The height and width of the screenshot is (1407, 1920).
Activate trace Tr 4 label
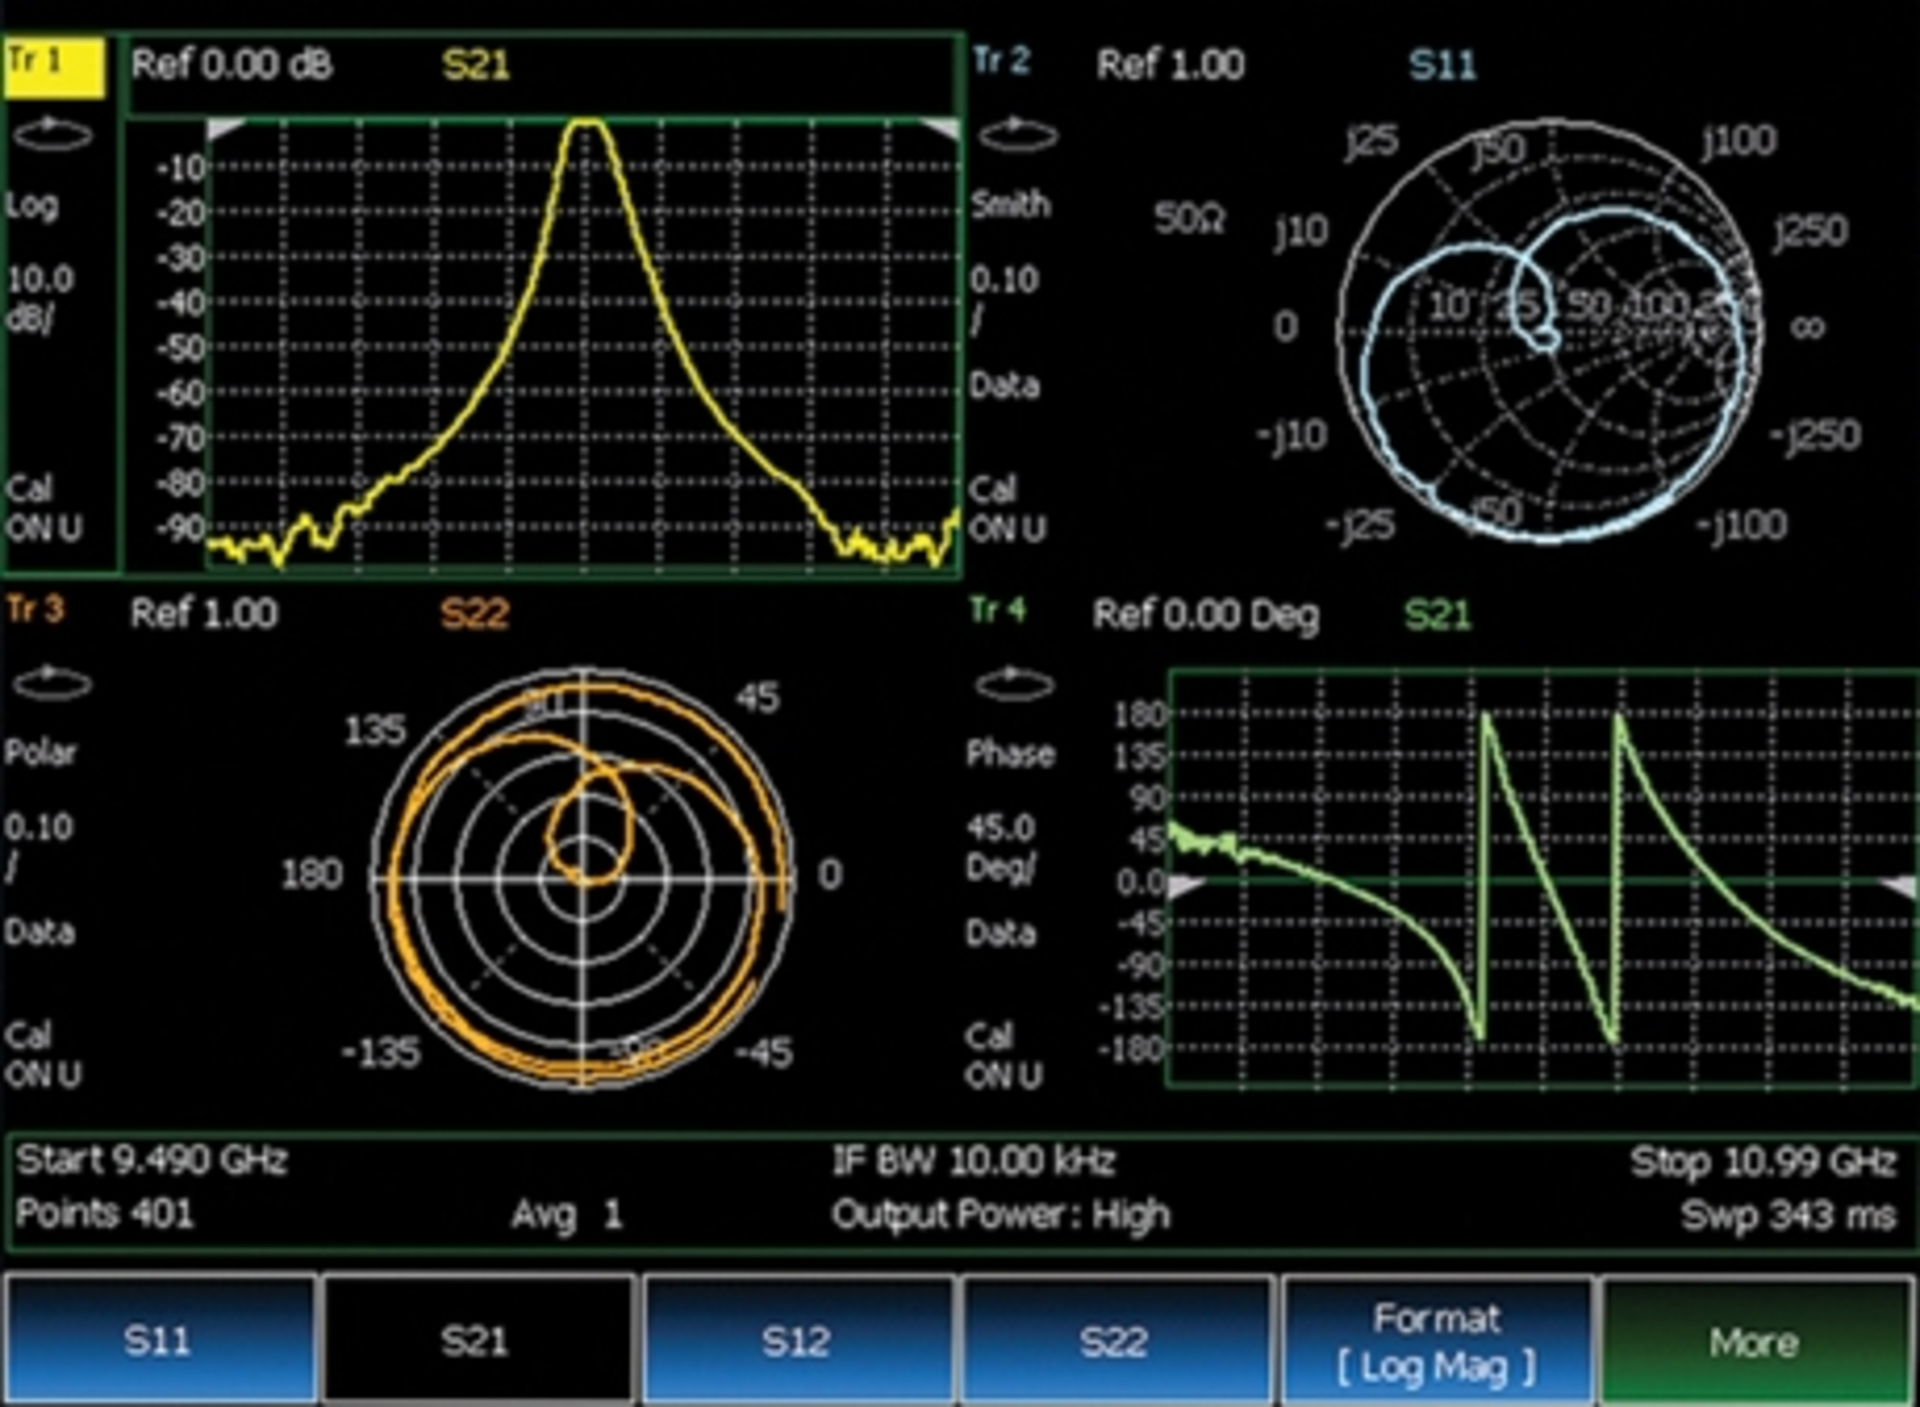point(998,610)
